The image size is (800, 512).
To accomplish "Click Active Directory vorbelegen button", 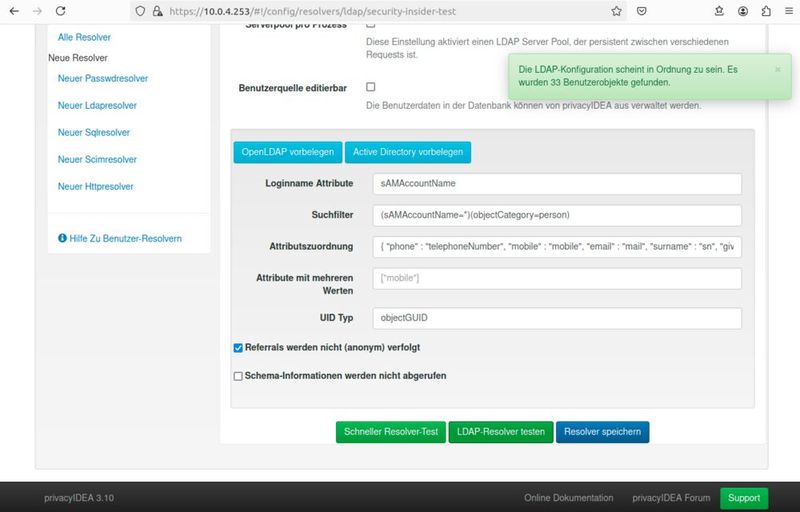I will [408, 152].
